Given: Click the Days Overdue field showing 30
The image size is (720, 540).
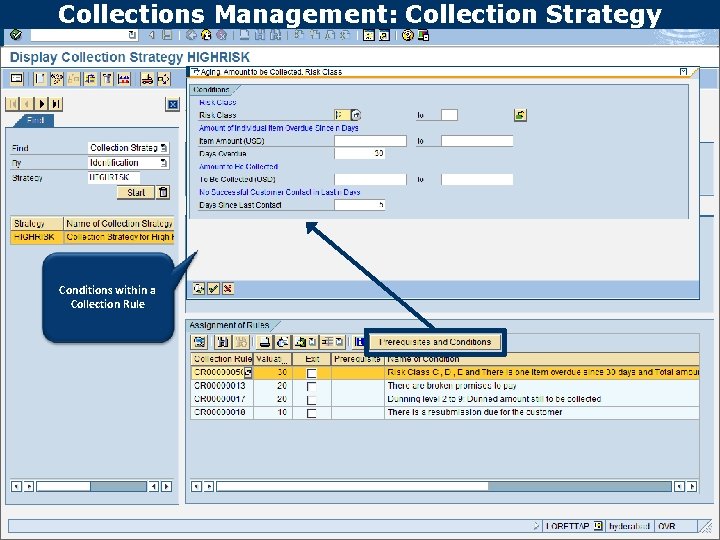Looking at the screenshot, I should tap(360, 153).
